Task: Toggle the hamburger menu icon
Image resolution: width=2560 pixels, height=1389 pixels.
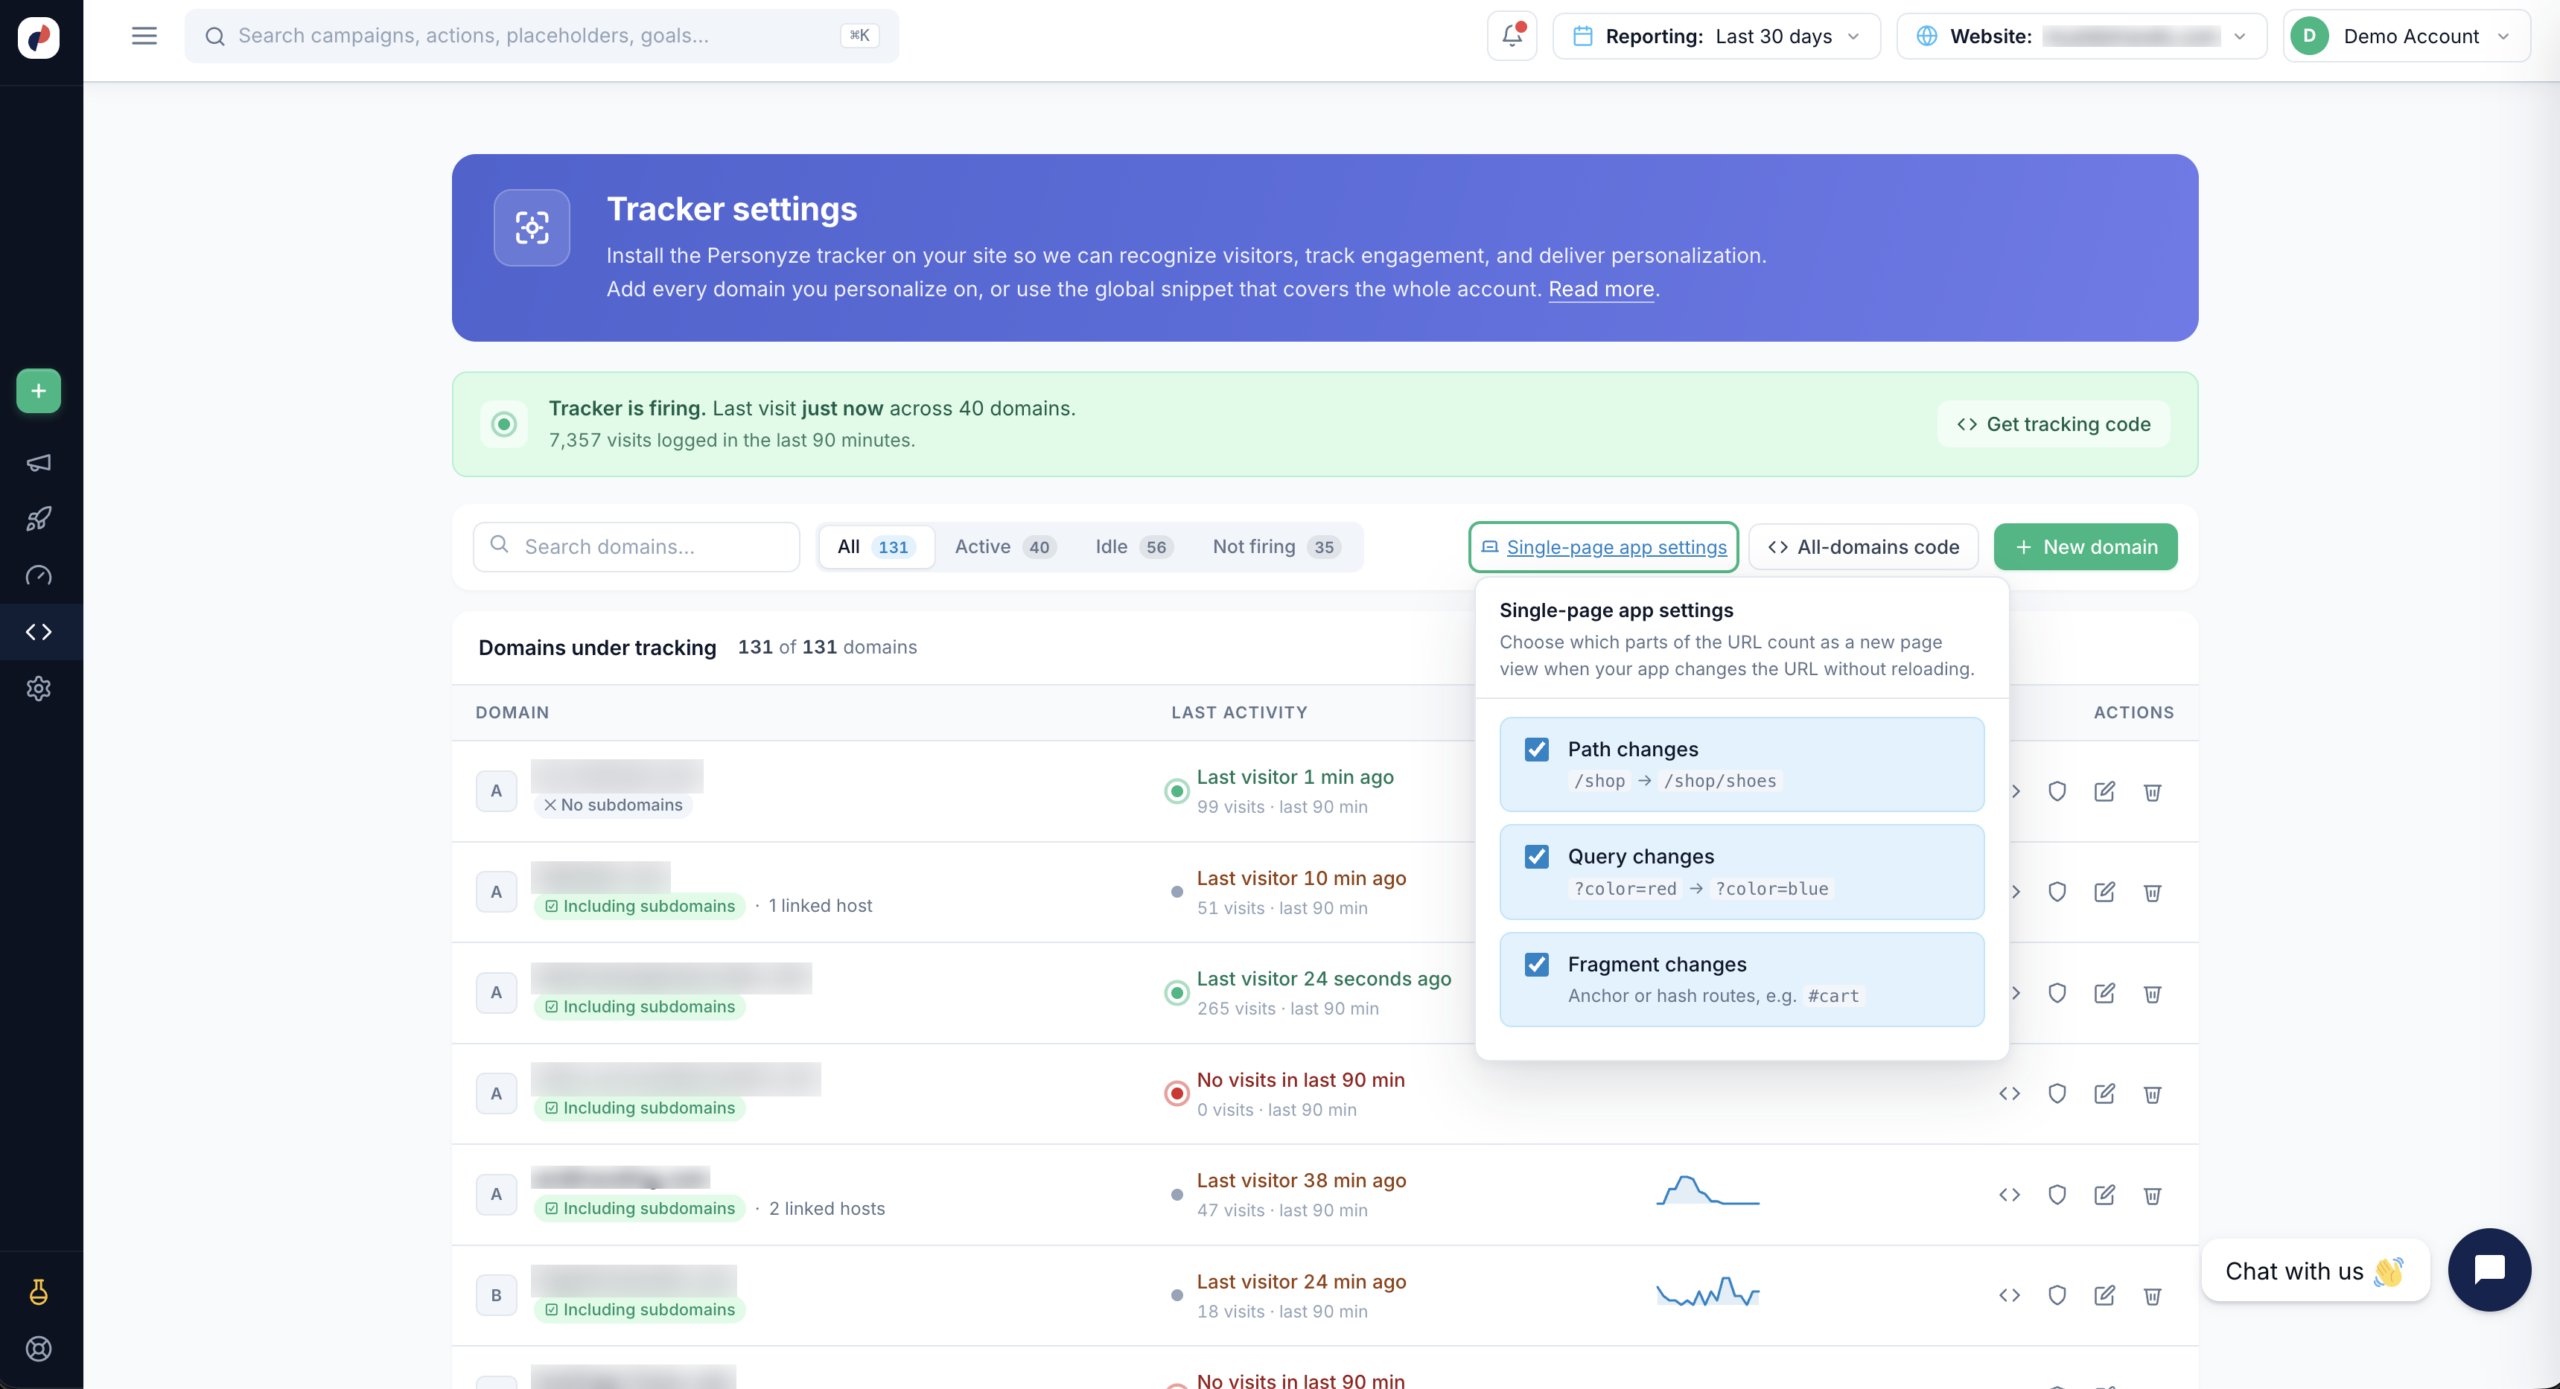Action: click(144, 36)
